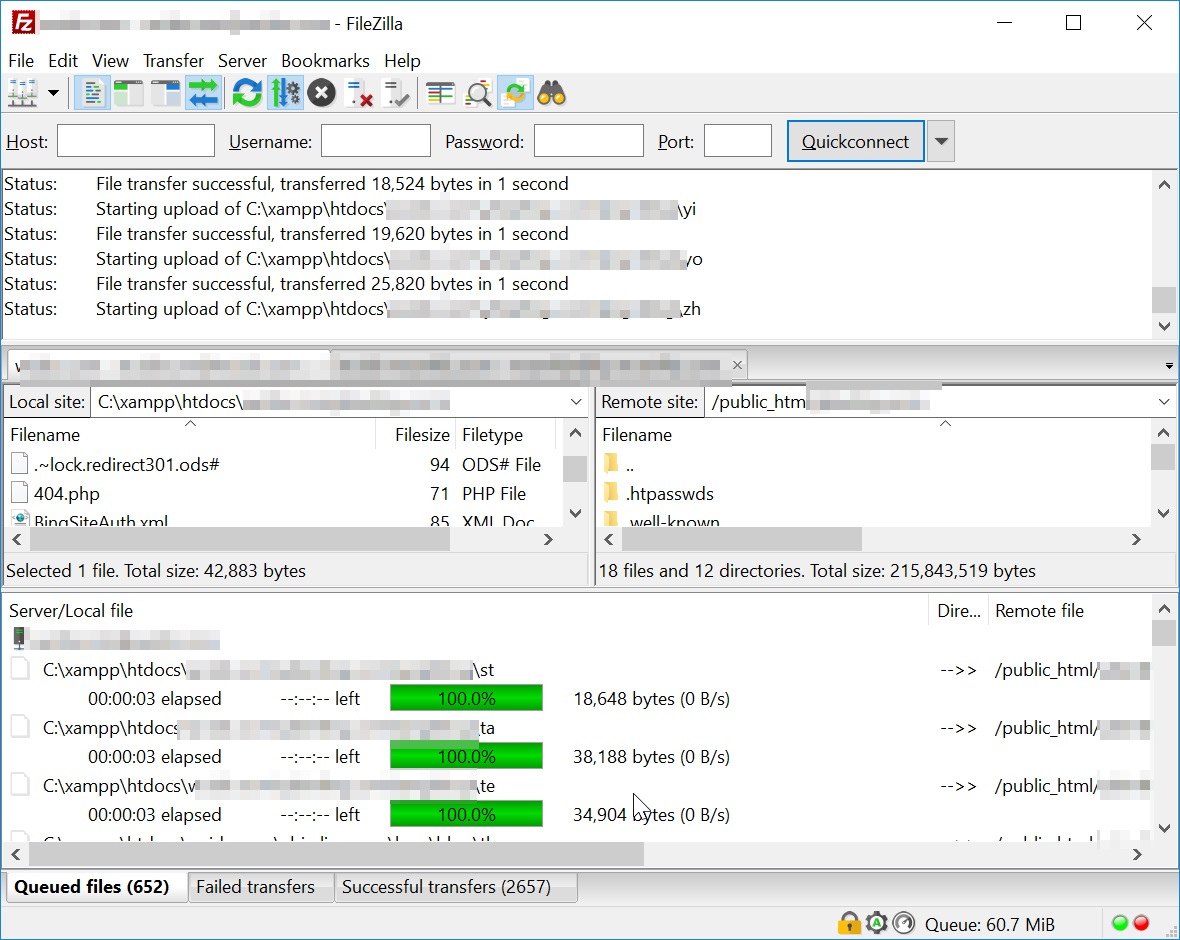The height and width of the screenshot is (940, 1180).
Task: Toggle the transfer queue display
Action: coord(203,94)
